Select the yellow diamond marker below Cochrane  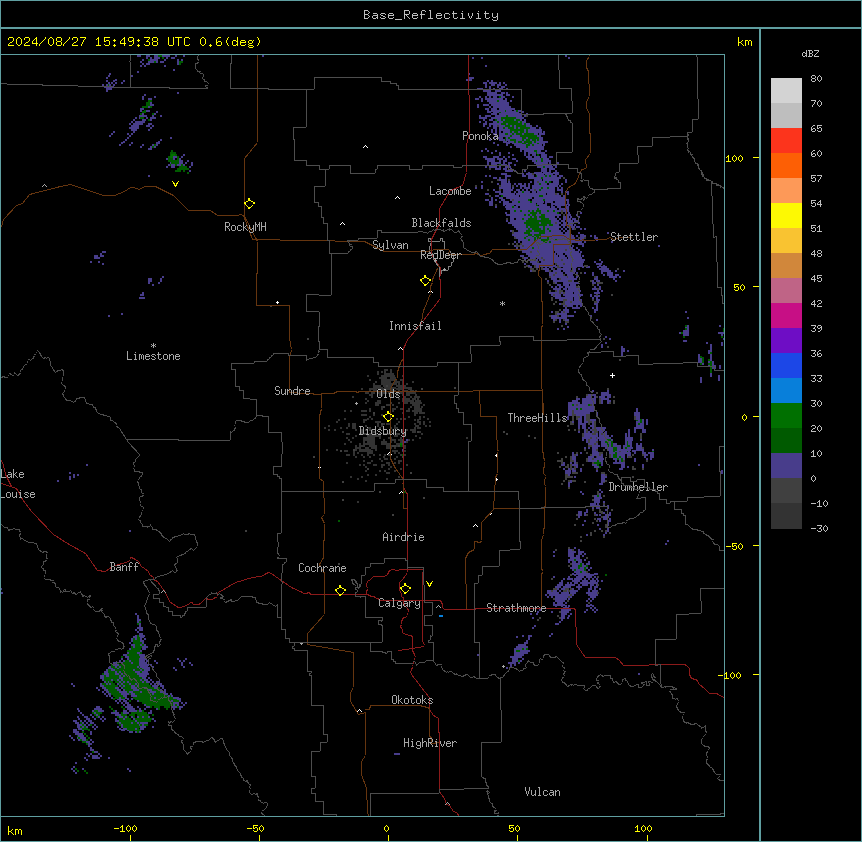(341, 590)
